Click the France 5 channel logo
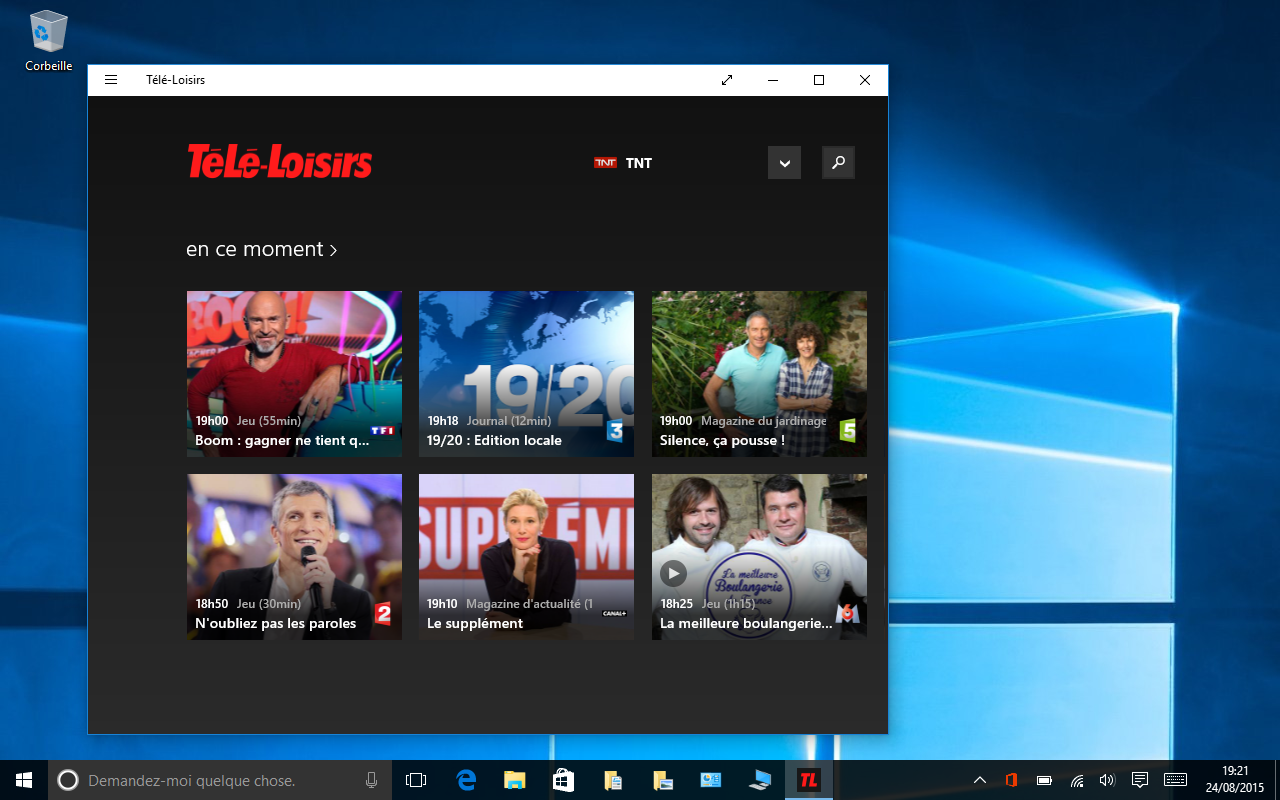Screen dimensions: 1280x800 (848, 431)
